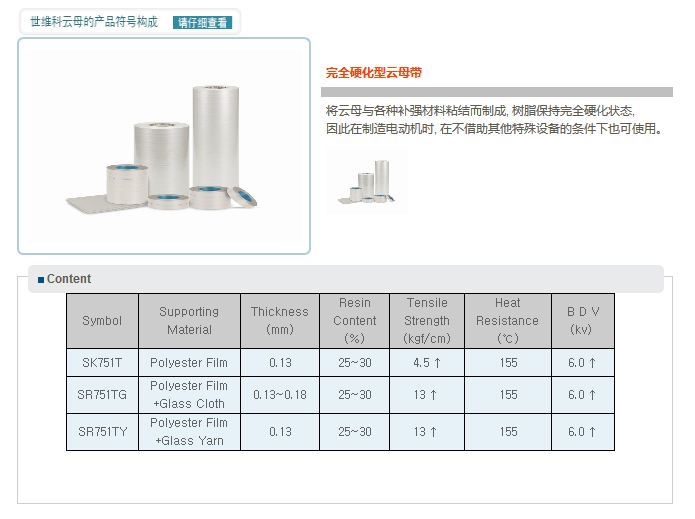
Task: Click the Heat Resistance column header
Action: [x=507, y=321]
